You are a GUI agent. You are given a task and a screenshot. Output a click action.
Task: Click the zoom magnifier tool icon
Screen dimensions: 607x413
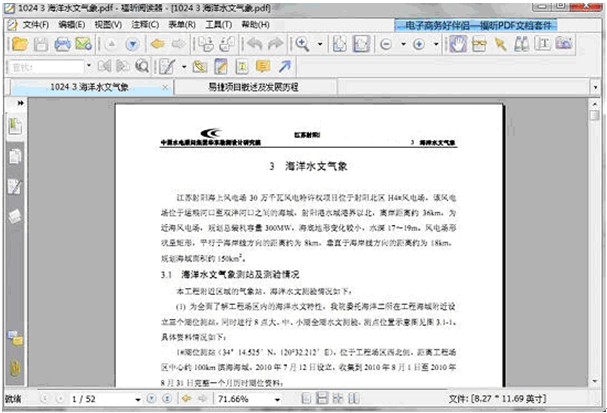301,45
